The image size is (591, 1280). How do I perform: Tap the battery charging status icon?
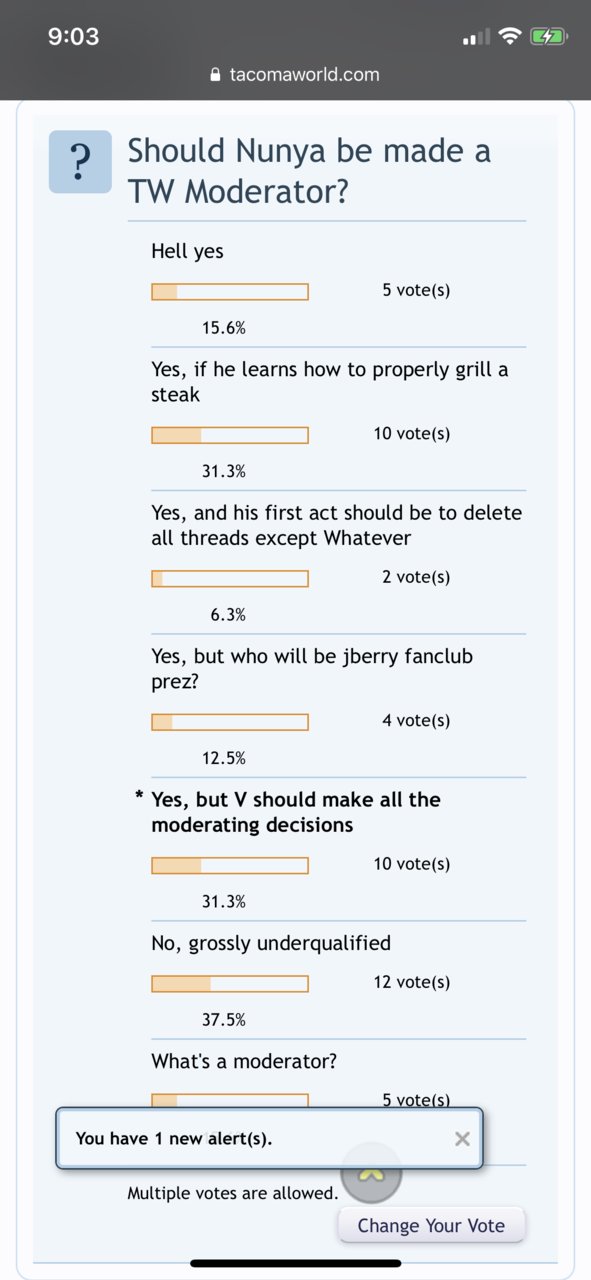(x=549, y=37)
